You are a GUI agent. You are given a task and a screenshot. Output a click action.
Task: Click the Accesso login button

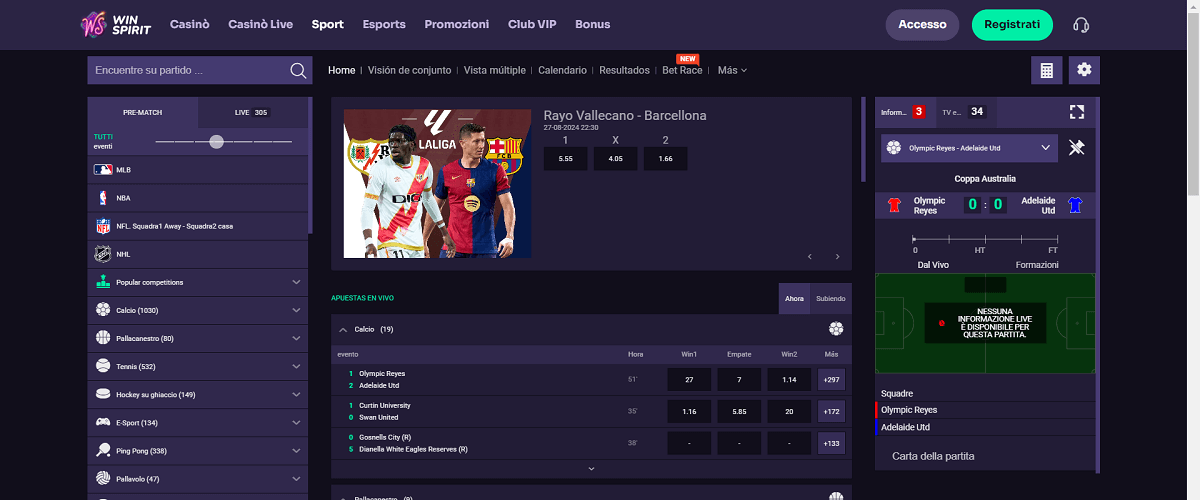pos(922,25)
